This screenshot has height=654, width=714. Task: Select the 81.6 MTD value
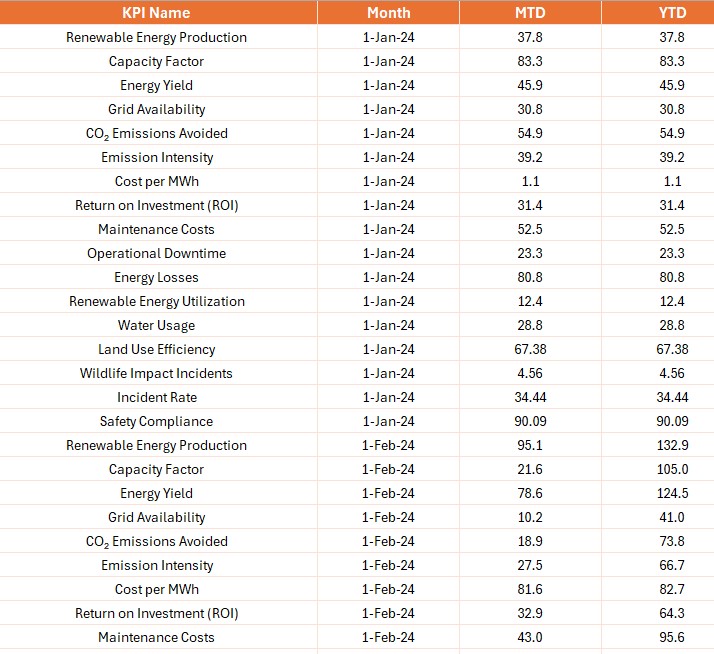coord(530,589)
